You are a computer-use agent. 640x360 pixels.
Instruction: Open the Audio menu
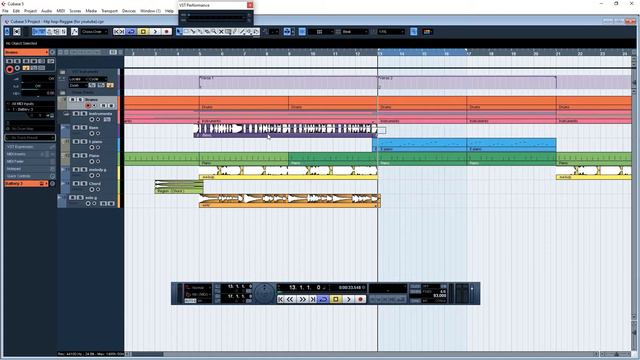(47, 11)
